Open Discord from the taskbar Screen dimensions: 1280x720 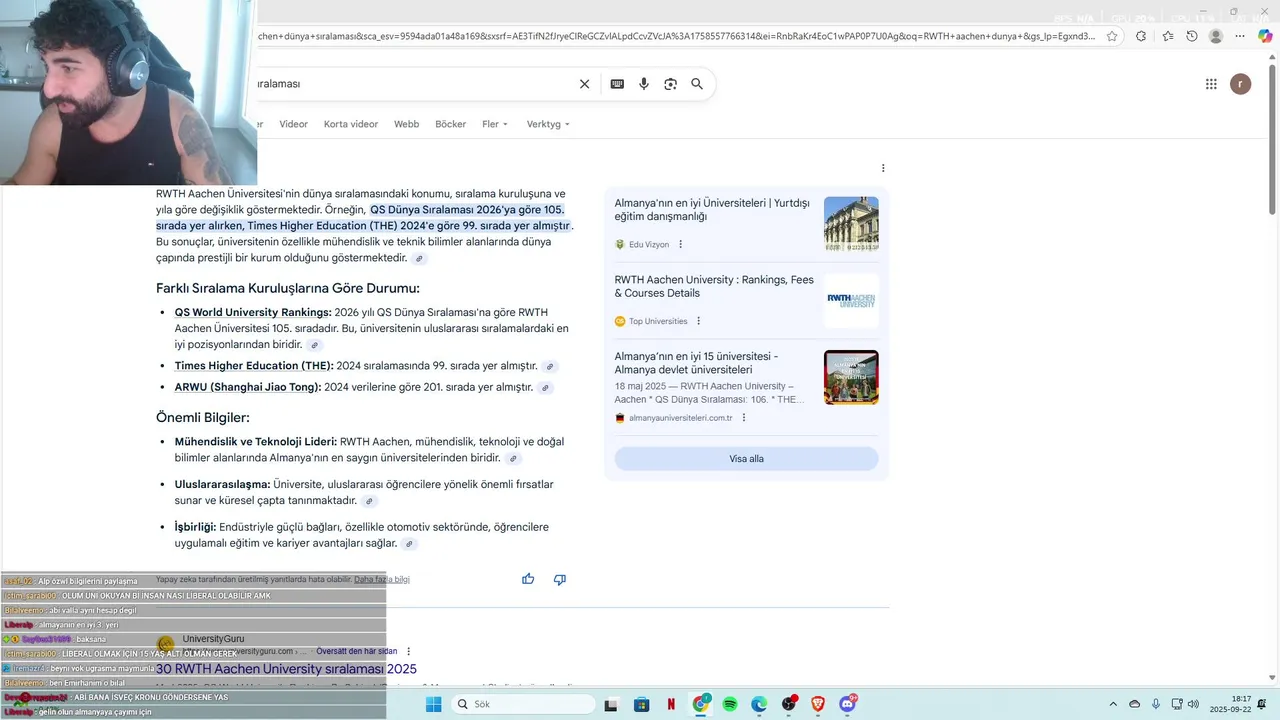[848, 704]
